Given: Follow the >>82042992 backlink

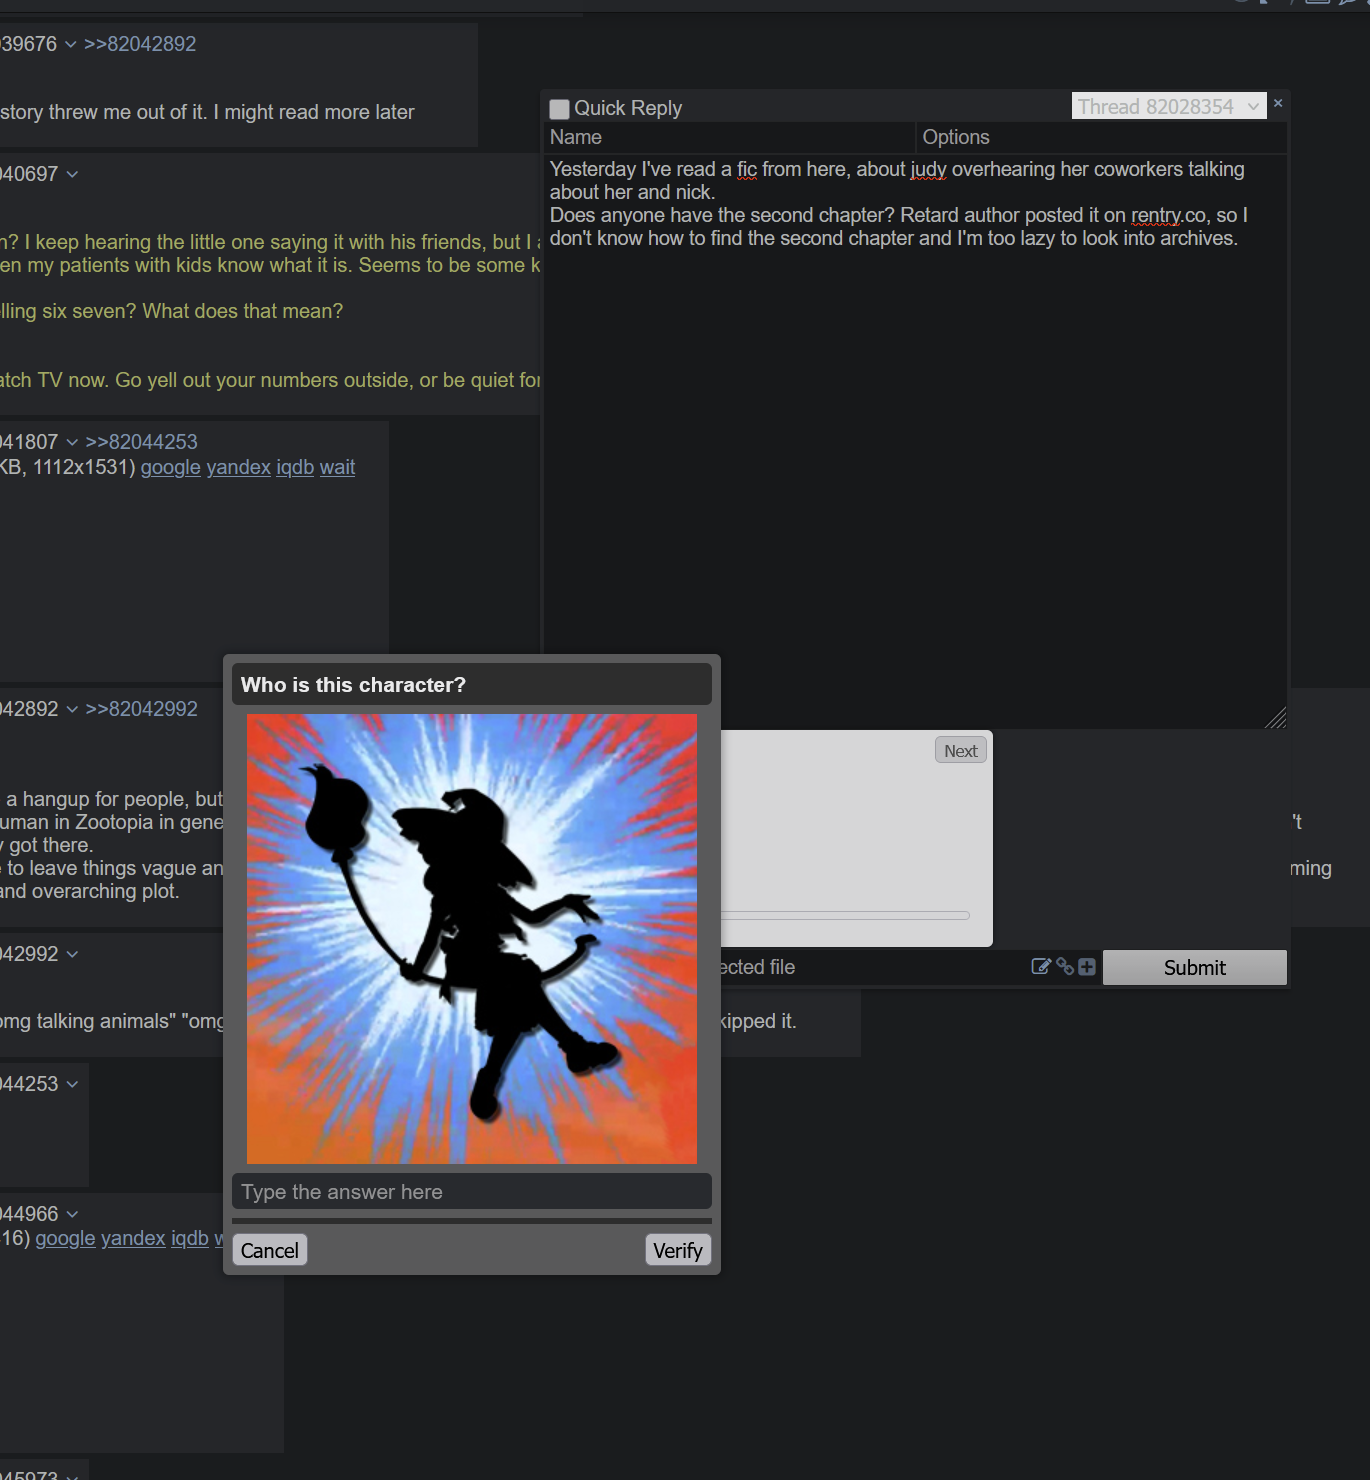Looking at the screenshot, I should click(x=141, y=709).
